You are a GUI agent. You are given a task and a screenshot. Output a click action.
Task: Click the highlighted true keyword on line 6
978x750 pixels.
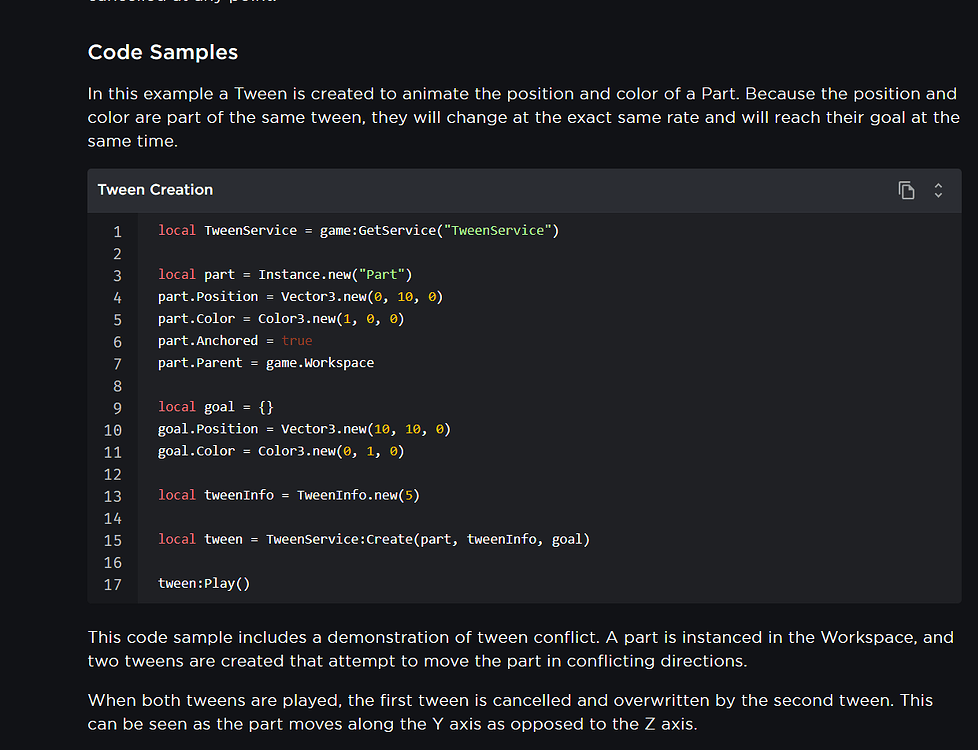pos(296,340)
